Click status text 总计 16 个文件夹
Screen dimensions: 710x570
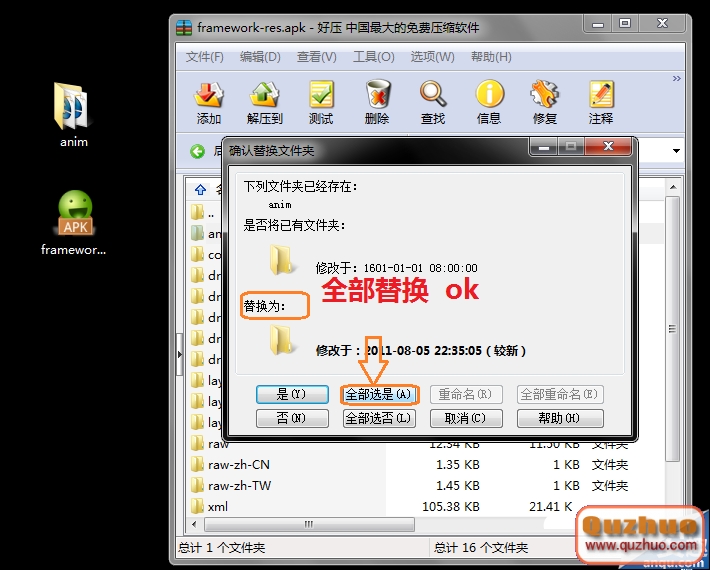pos(481,548)
